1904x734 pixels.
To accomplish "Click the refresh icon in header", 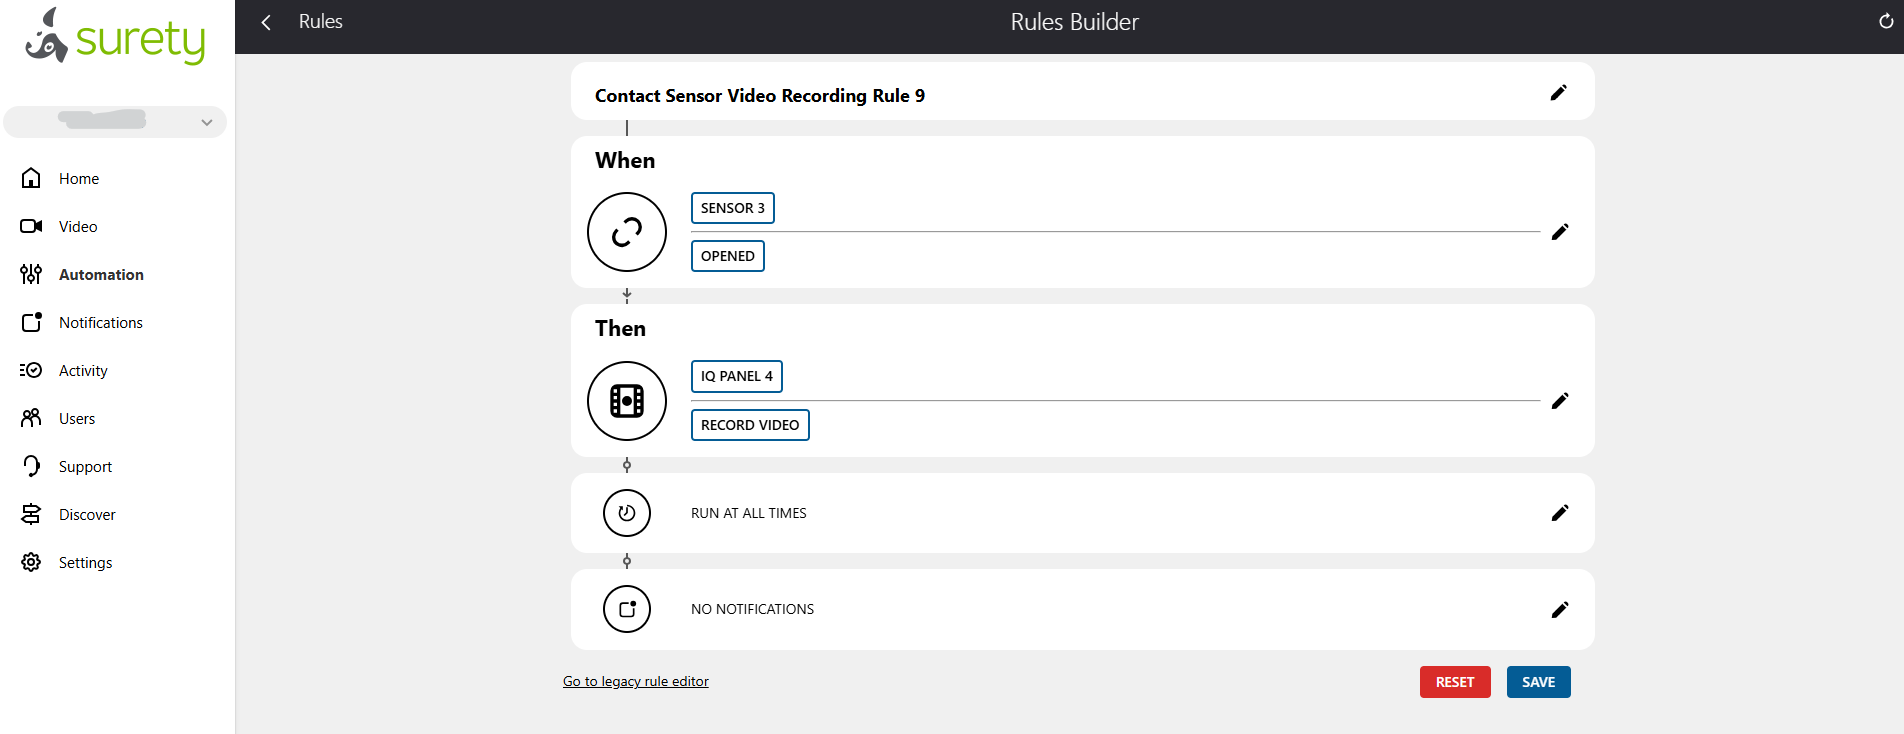I will 1885,21.
